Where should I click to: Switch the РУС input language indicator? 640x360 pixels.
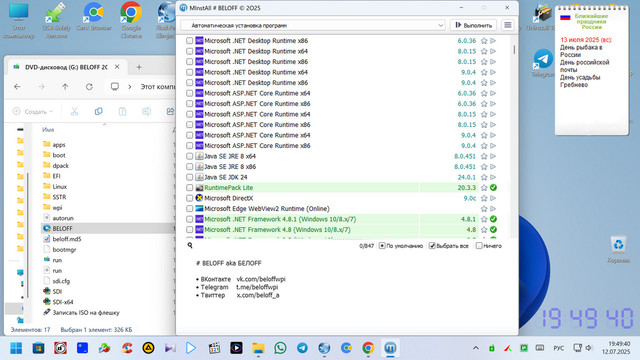pos(558,348)
